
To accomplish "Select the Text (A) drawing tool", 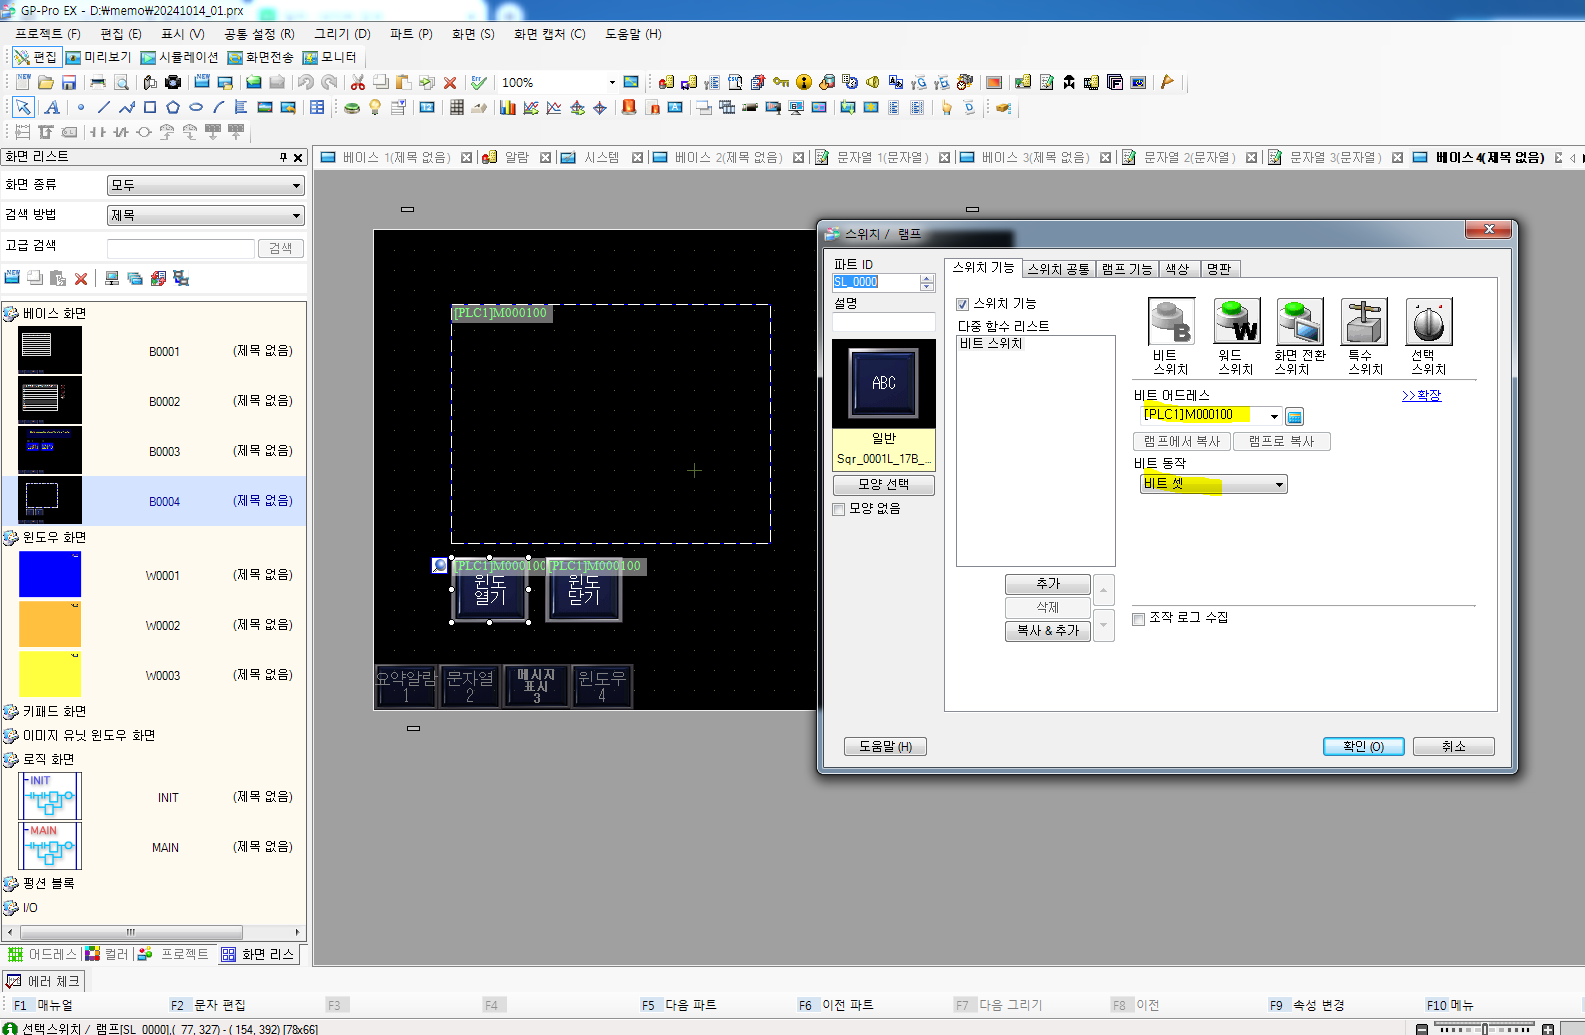I will click(x=52, y=107).
